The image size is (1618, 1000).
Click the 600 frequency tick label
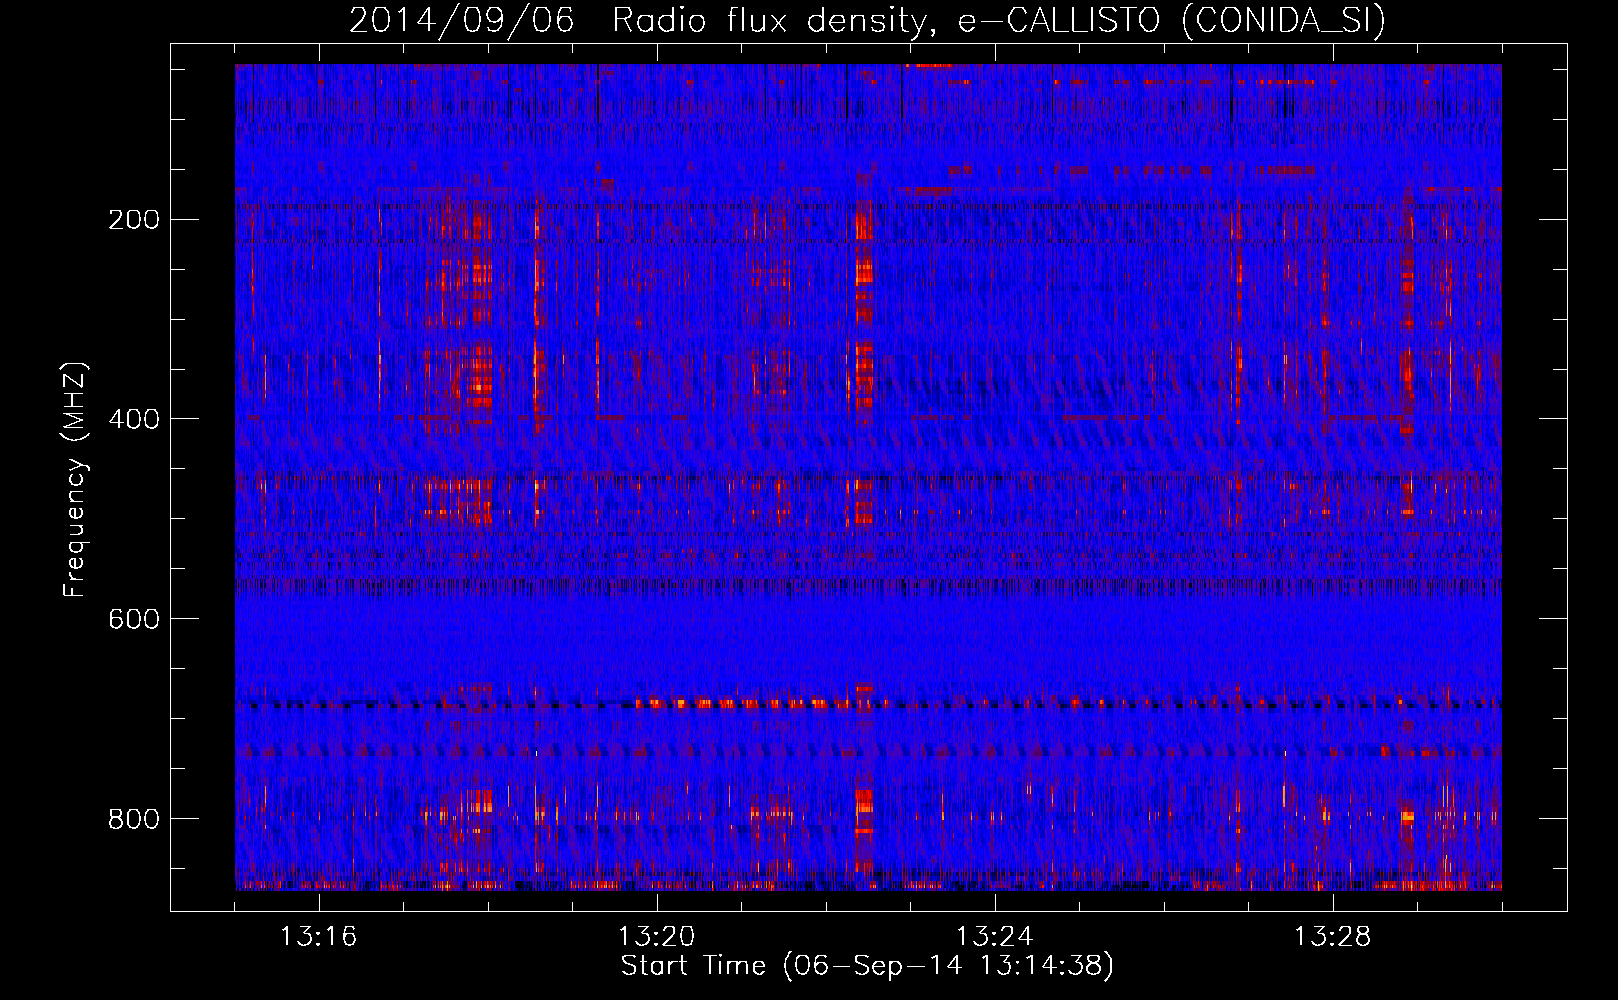(133, 619)
